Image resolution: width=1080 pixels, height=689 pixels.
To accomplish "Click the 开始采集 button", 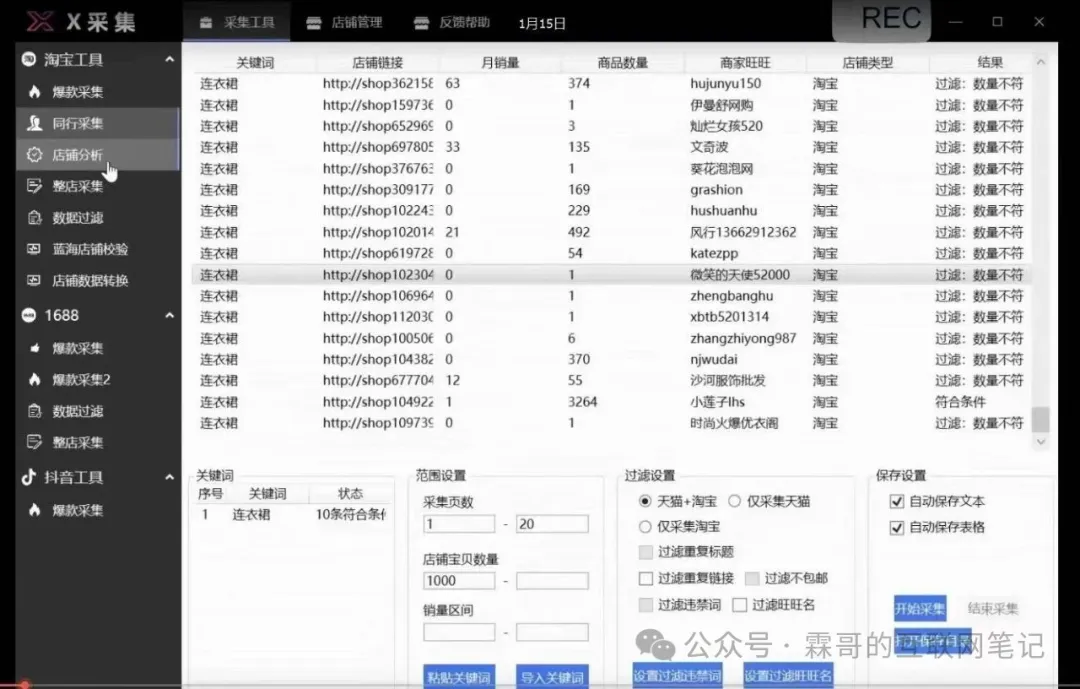I will tap(919, 608).
